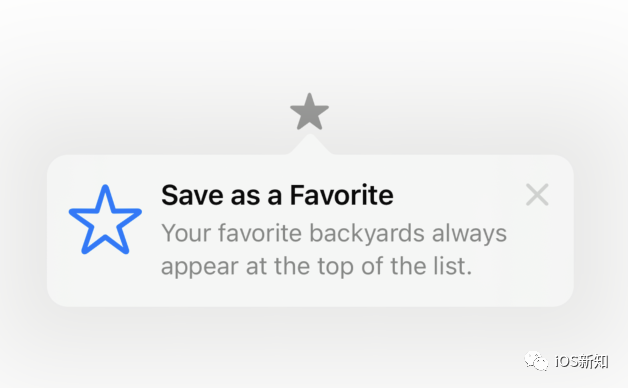Click the word "backyards" in the tip
Image resolution: width=628 pixels, height=388 pixels.
[x=367, y=234]
